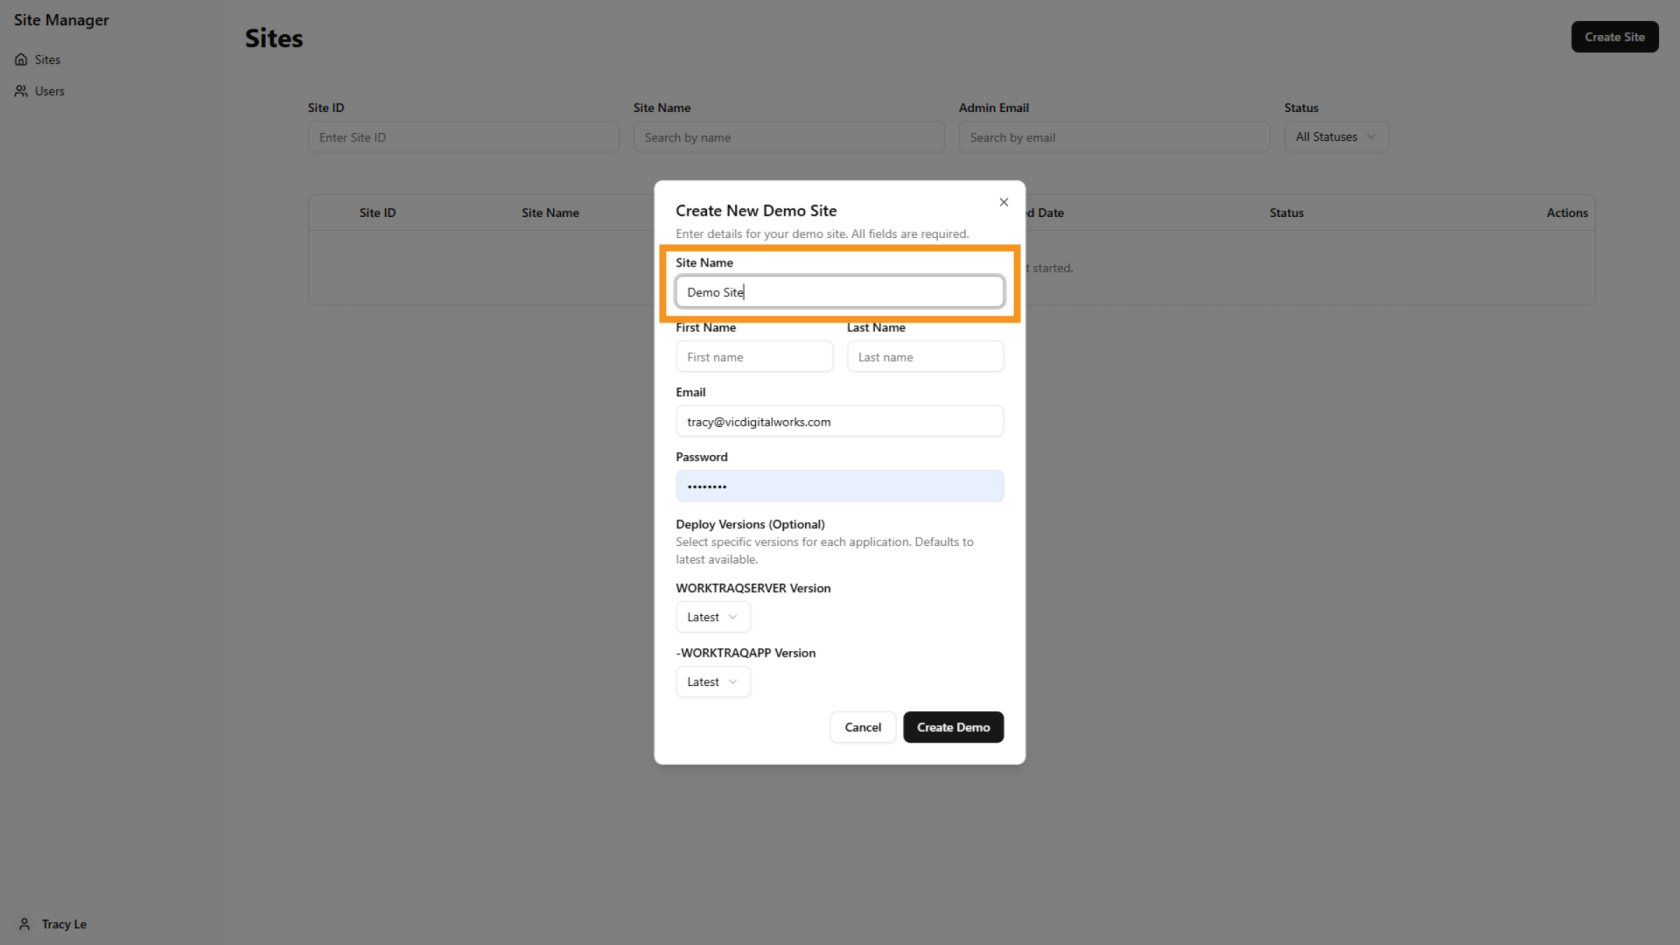Click the Users people icon in sidebar
This screenshot has height=945, width=1680.
point(21,91)
